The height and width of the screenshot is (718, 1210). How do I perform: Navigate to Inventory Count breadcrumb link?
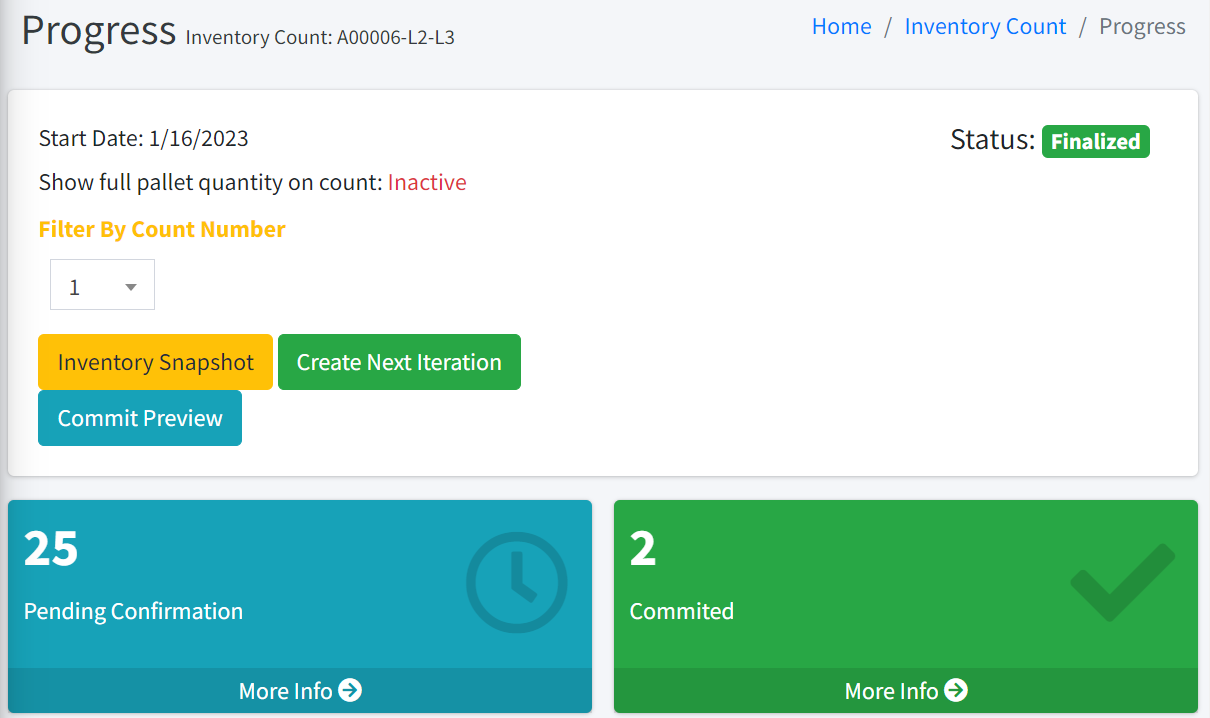click(x=985, y=27)
